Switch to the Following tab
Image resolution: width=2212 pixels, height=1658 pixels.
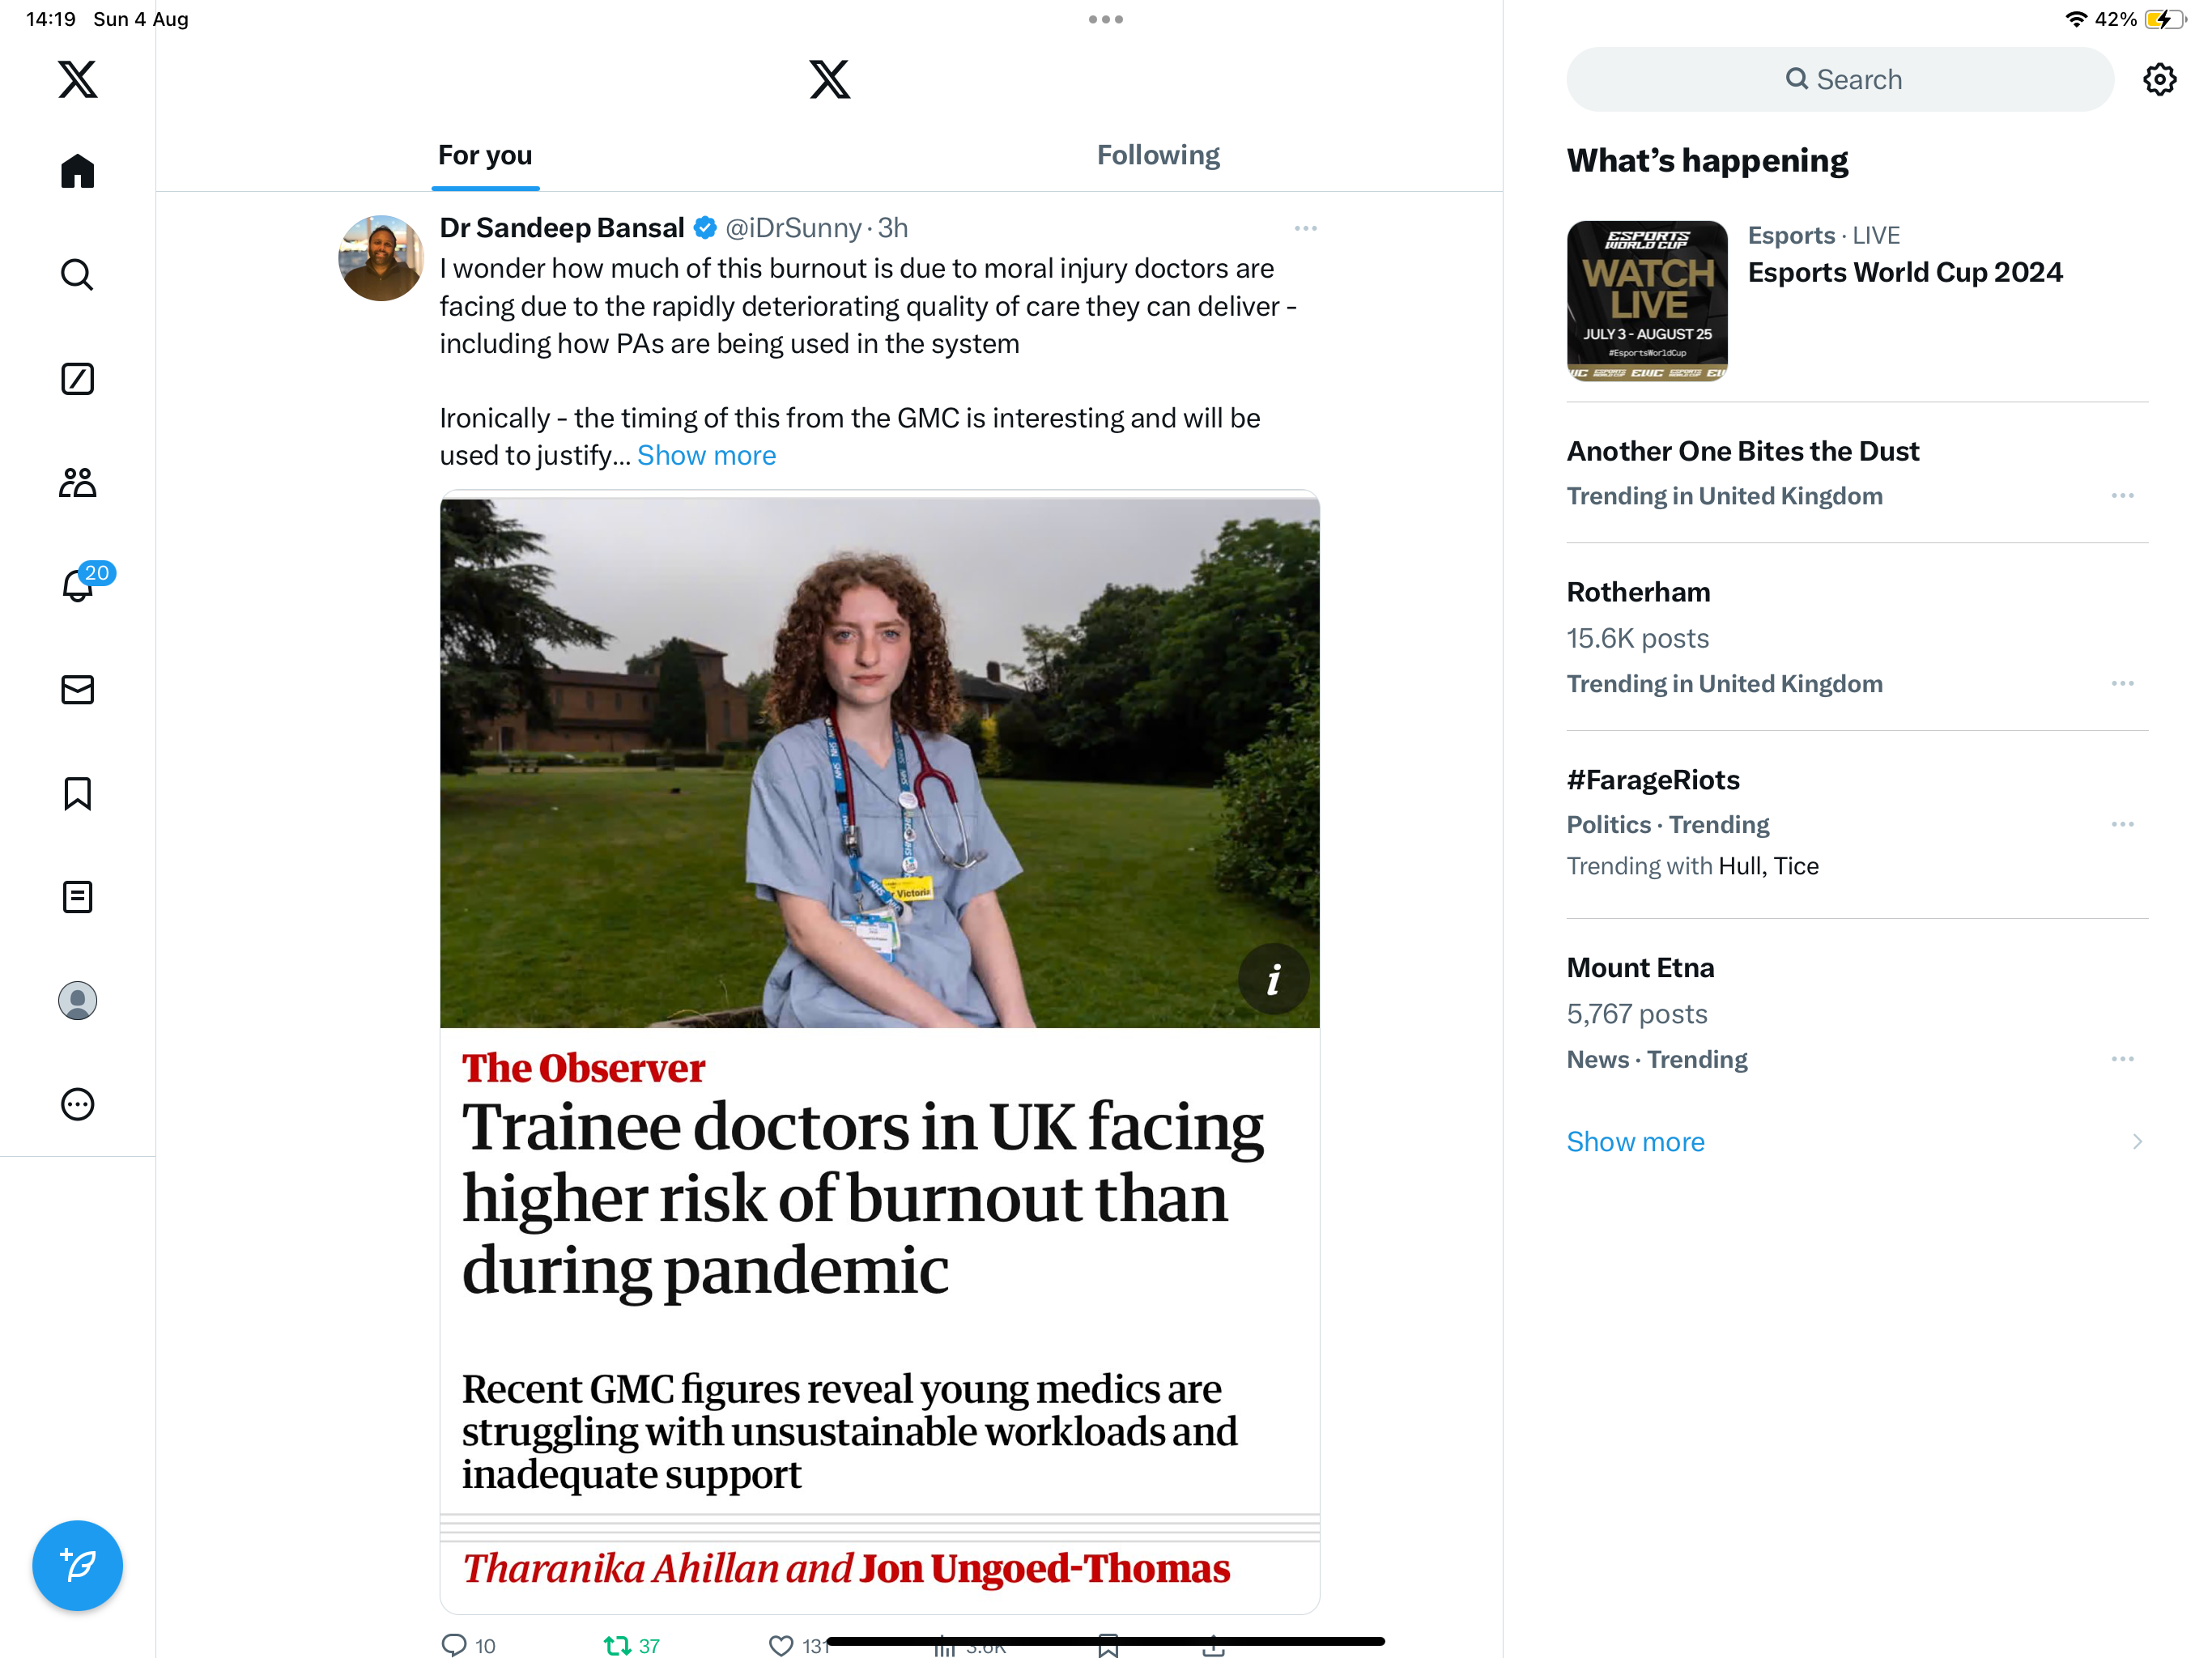(1158, 156)
